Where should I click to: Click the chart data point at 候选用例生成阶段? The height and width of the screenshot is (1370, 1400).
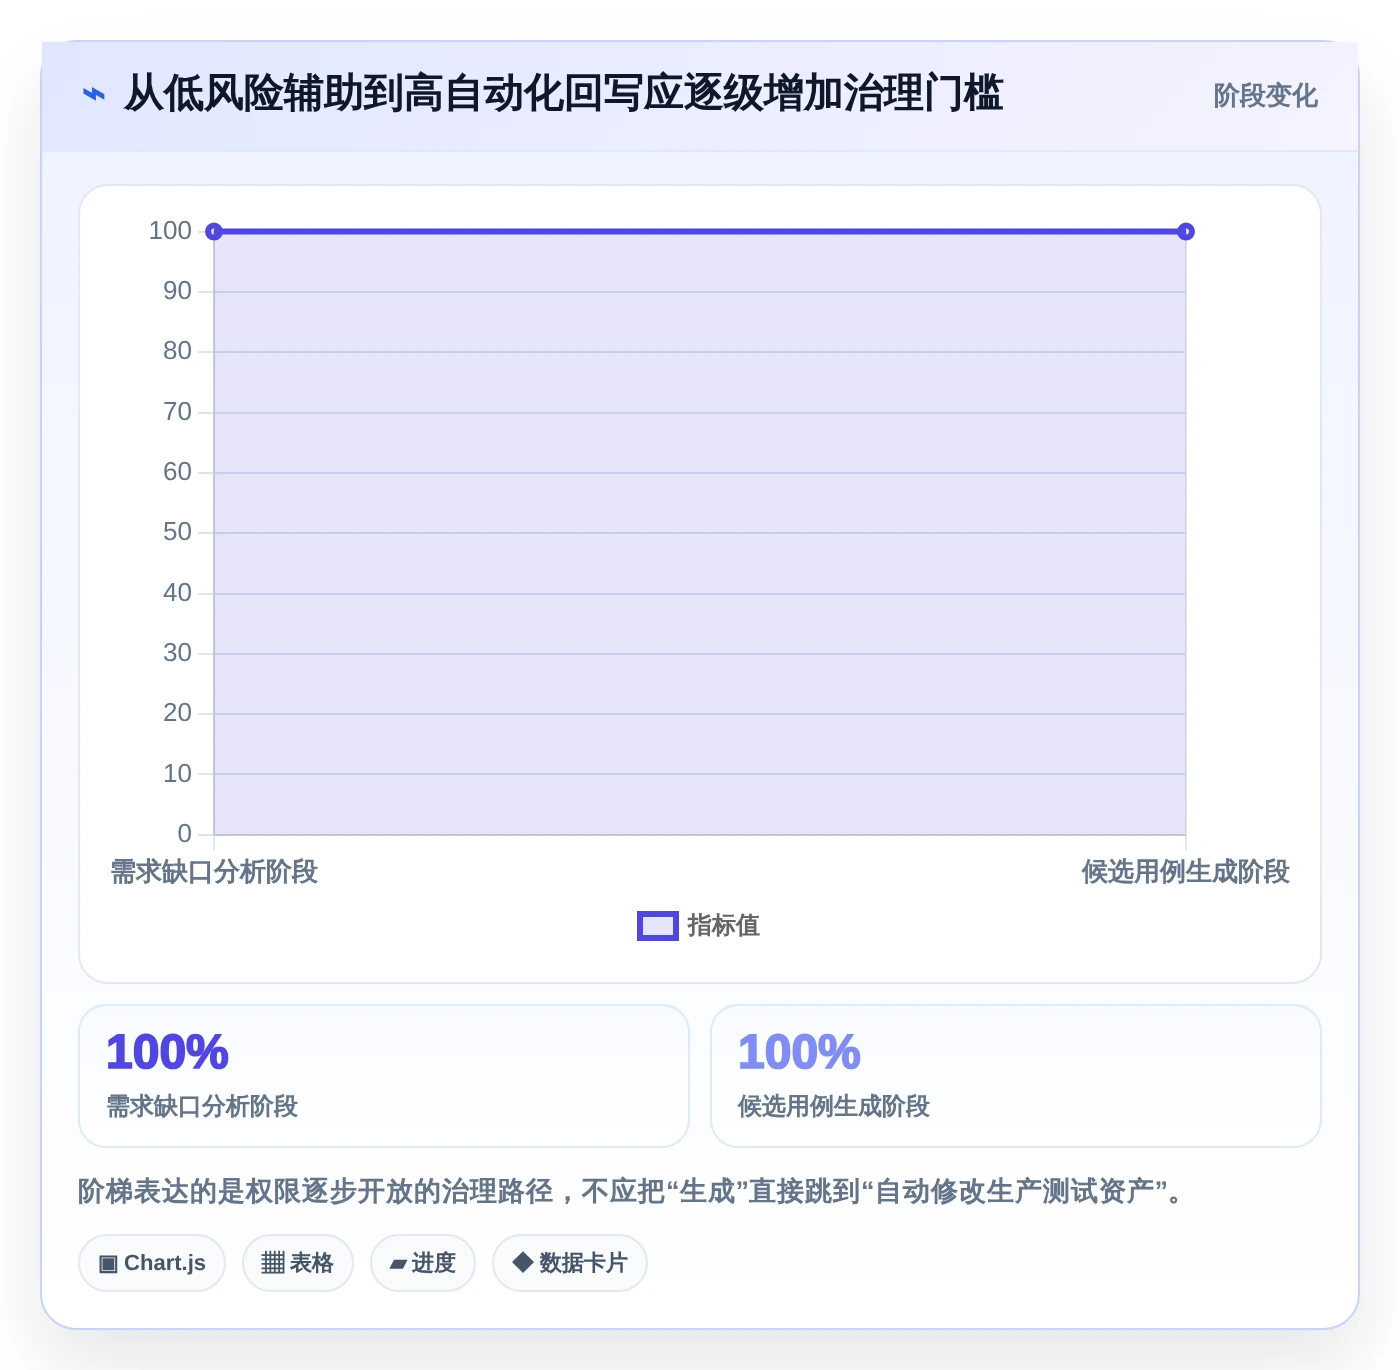pyautogui.click(x=1186, y=232)
